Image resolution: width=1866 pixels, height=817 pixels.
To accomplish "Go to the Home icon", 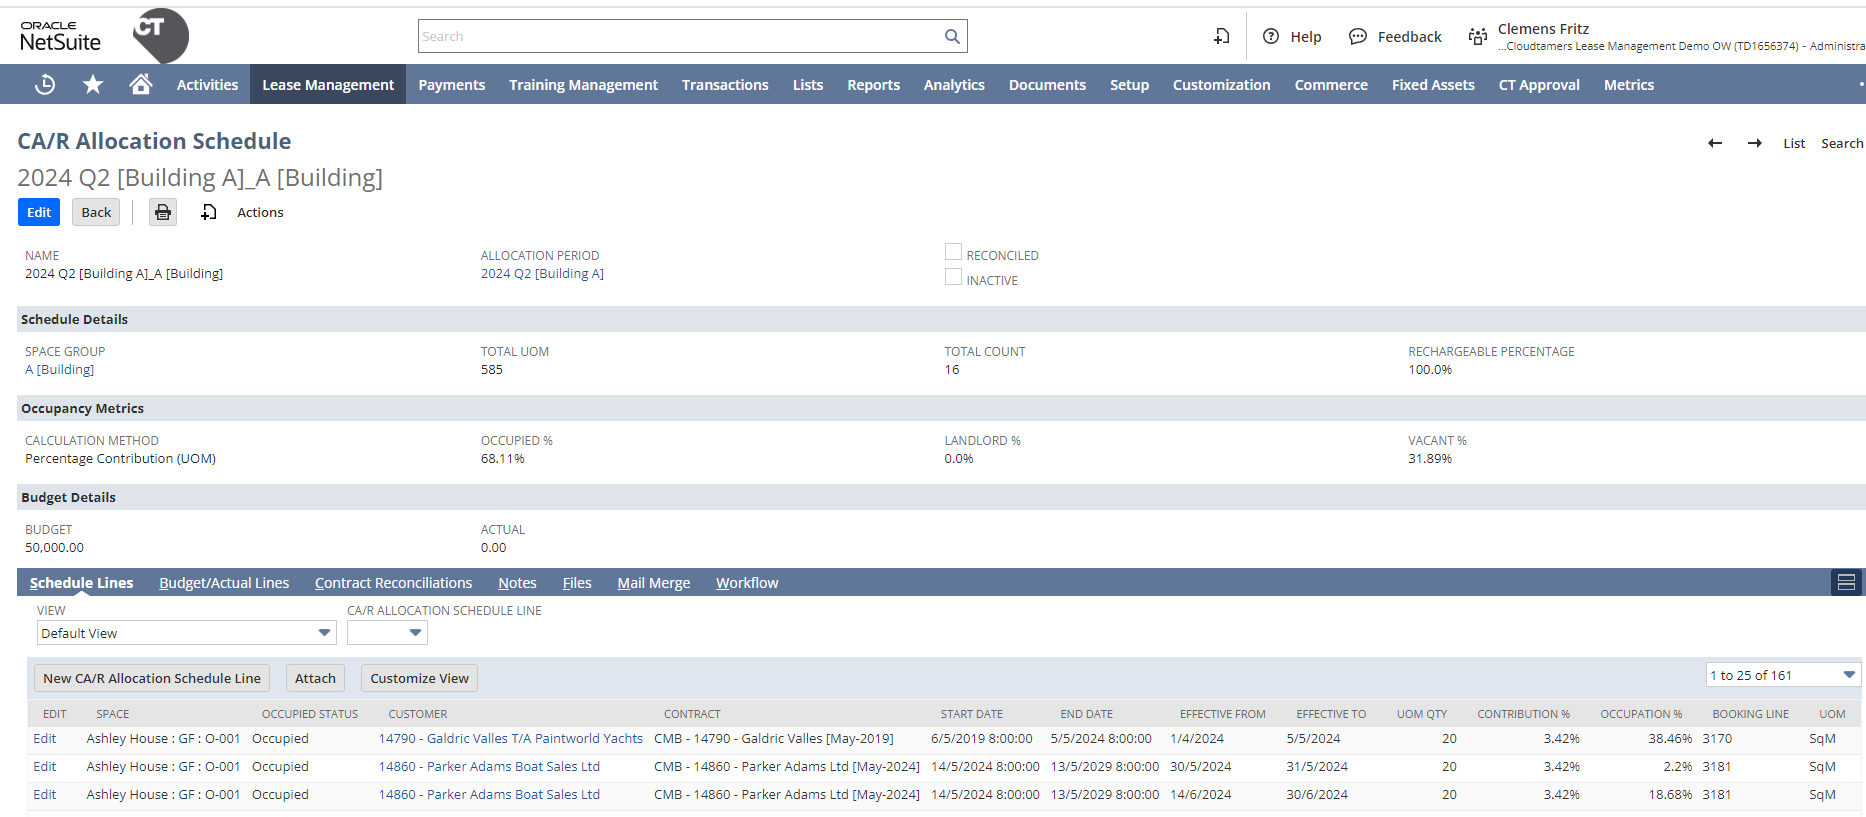I will [x=141, y=85].
